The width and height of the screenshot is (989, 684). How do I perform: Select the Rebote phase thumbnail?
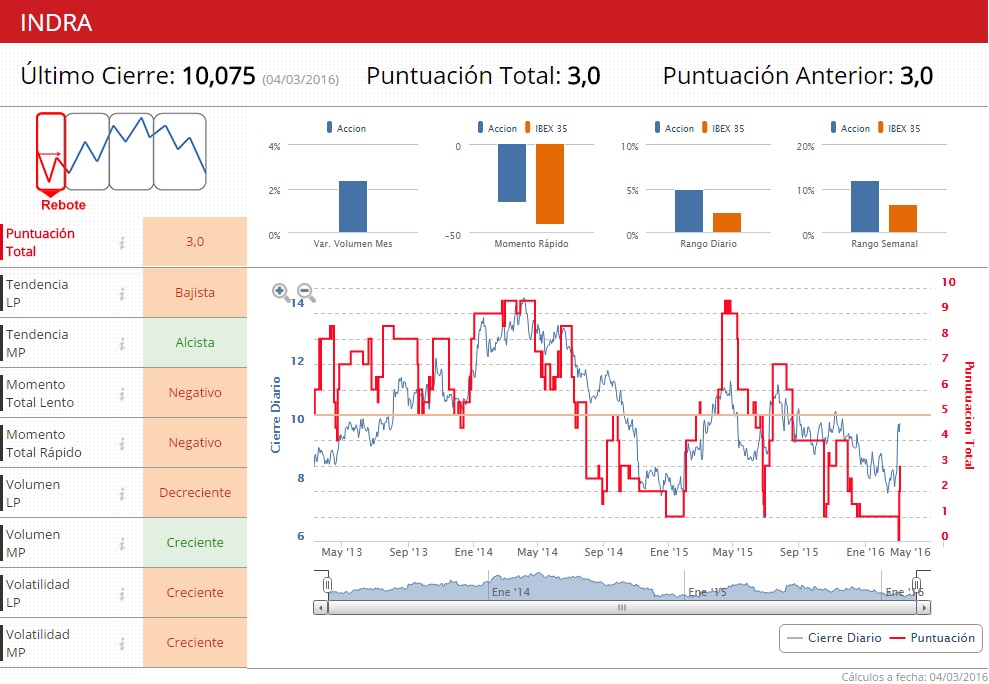point(51,153)
